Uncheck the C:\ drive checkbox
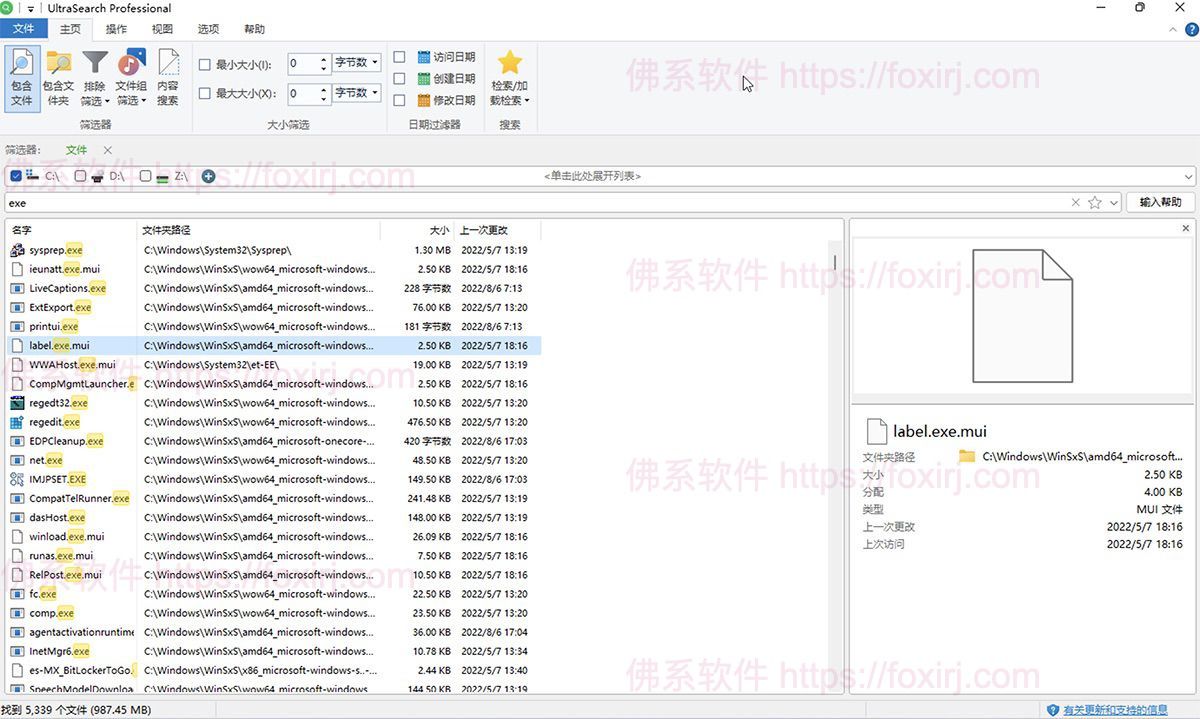1200x719 pixels. pyautogui.click(x=16, y=175)
